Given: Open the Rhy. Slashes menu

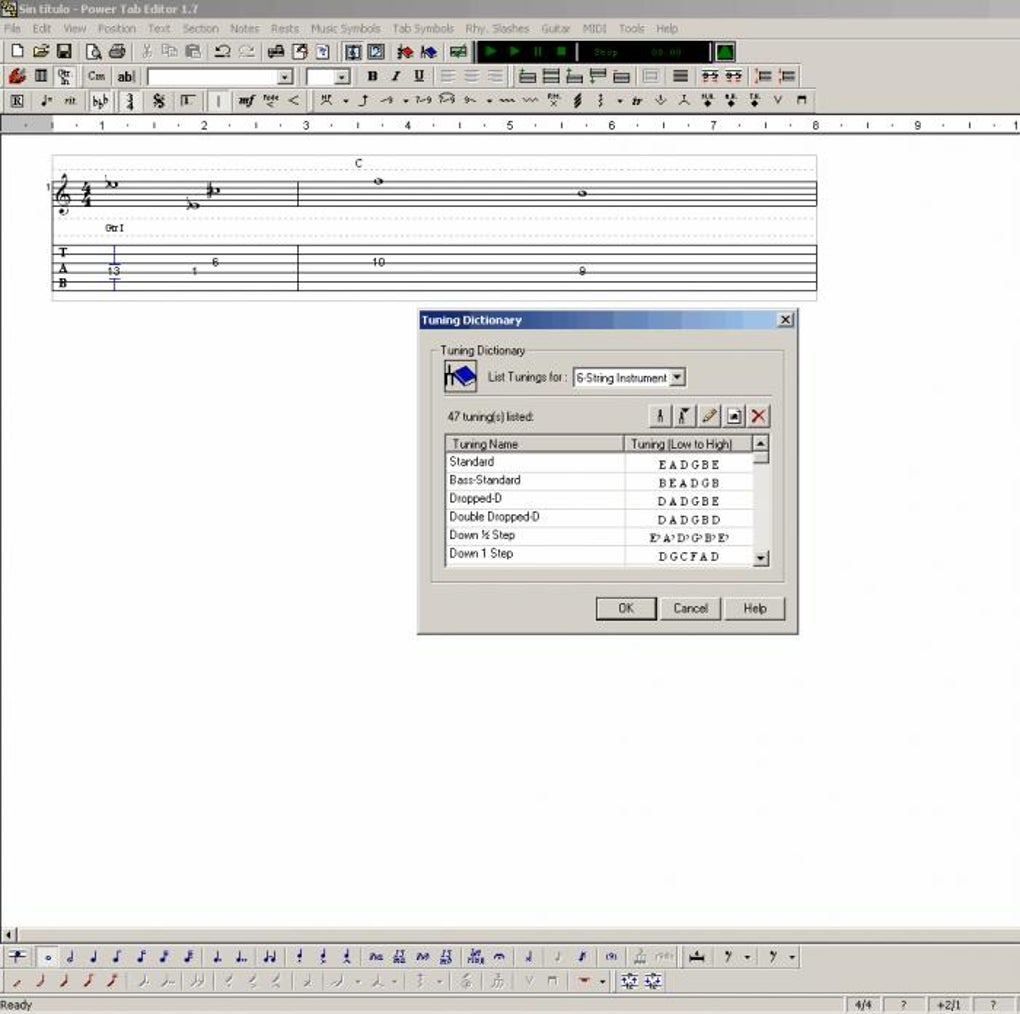Looking at the screenshot, I should (x=497, y=29).
